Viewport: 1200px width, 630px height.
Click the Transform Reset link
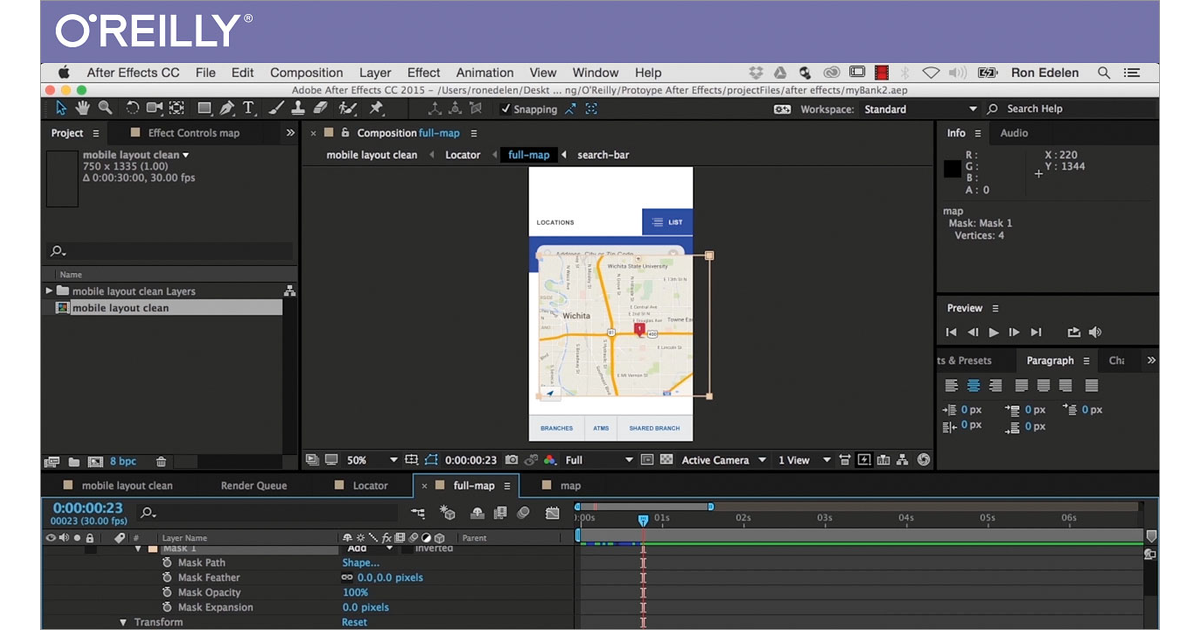click(354, 622)
